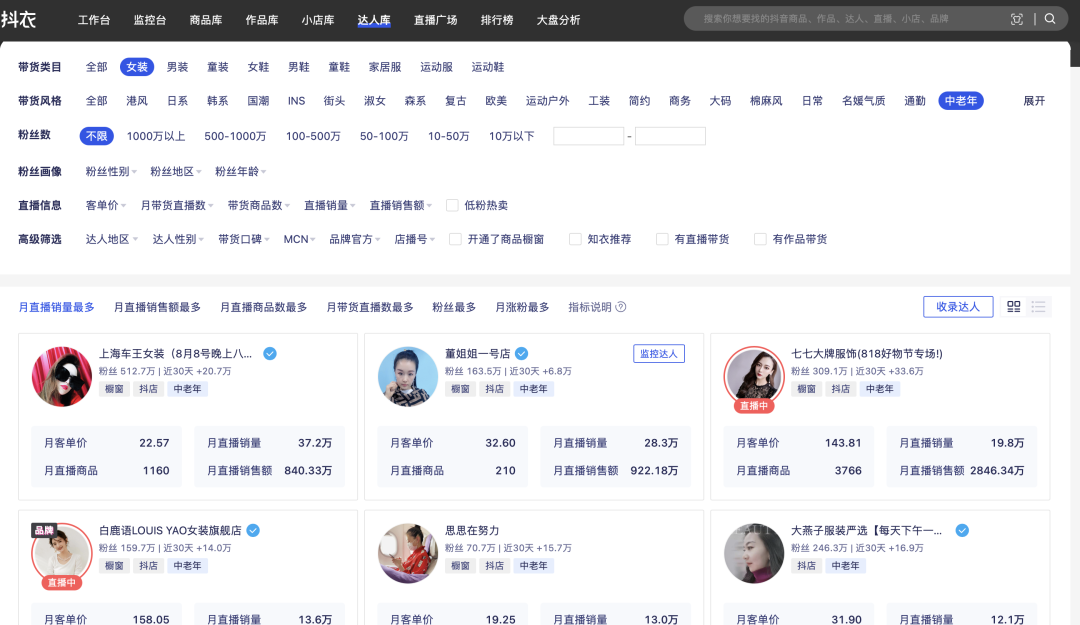This screenshot has height=625, width=1080.
Task: Expand the 粉丝性别 dropdown
Action: tap(111, 172)
